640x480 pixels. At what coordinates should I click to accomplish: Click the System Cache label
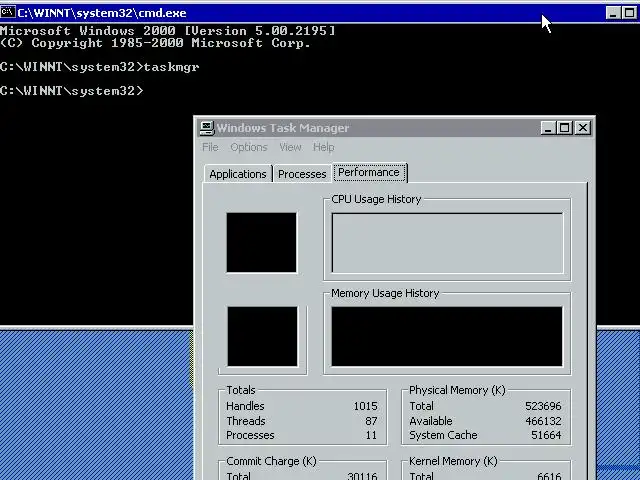443,435
